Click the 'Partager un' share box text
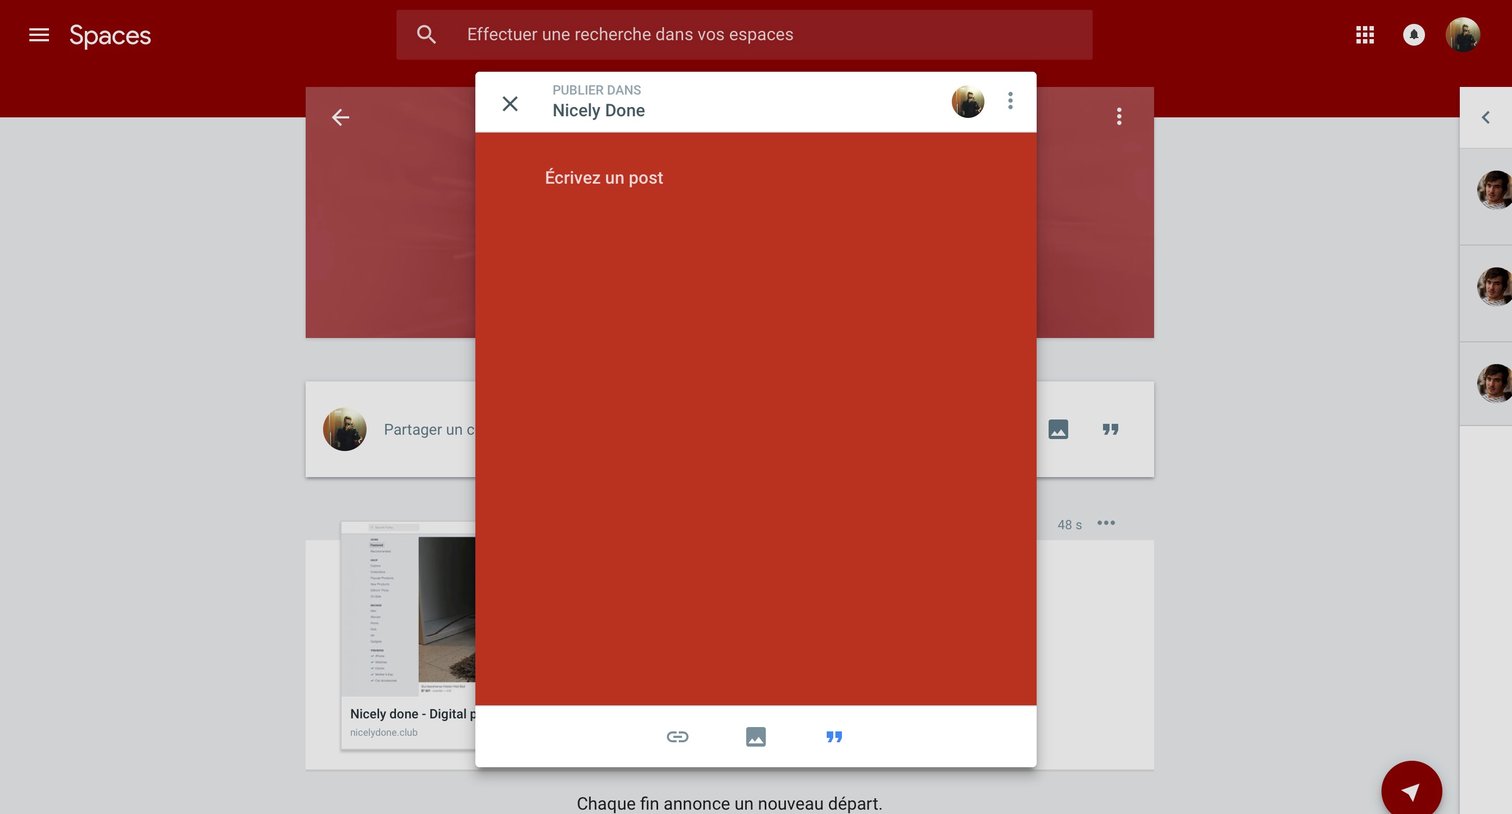Screen dimensions: 1512x814 pos(429,430)
